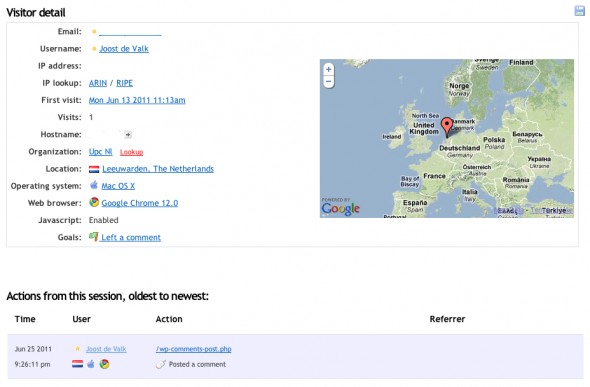The image size is (590, 387).
Task: Click the Chrome icon beside Web browser
Action: click(x=94, y=202)
